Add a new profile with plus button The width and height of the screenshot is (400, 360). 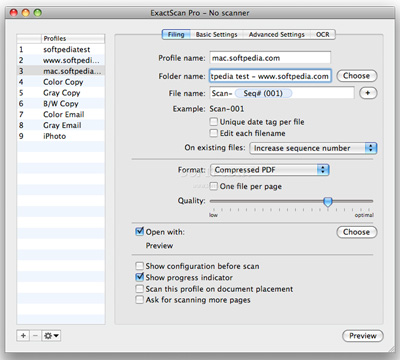pyautogui.click(x=23, y=335)
